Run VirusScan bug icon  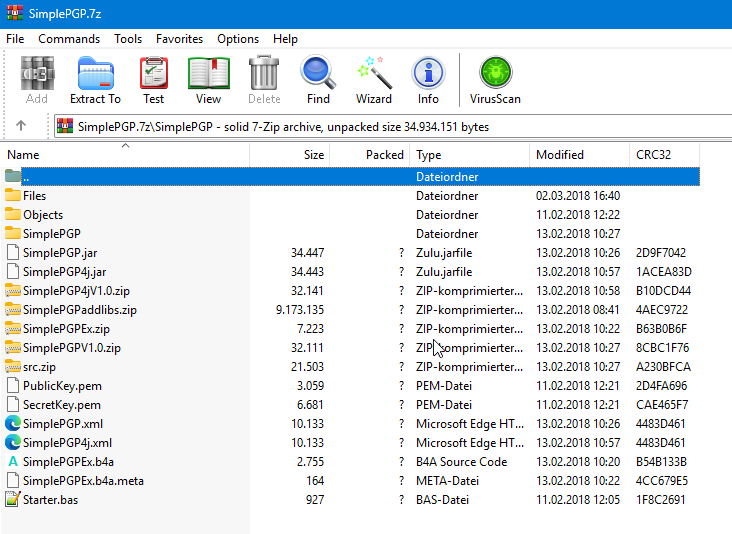[x=495, y=73]
